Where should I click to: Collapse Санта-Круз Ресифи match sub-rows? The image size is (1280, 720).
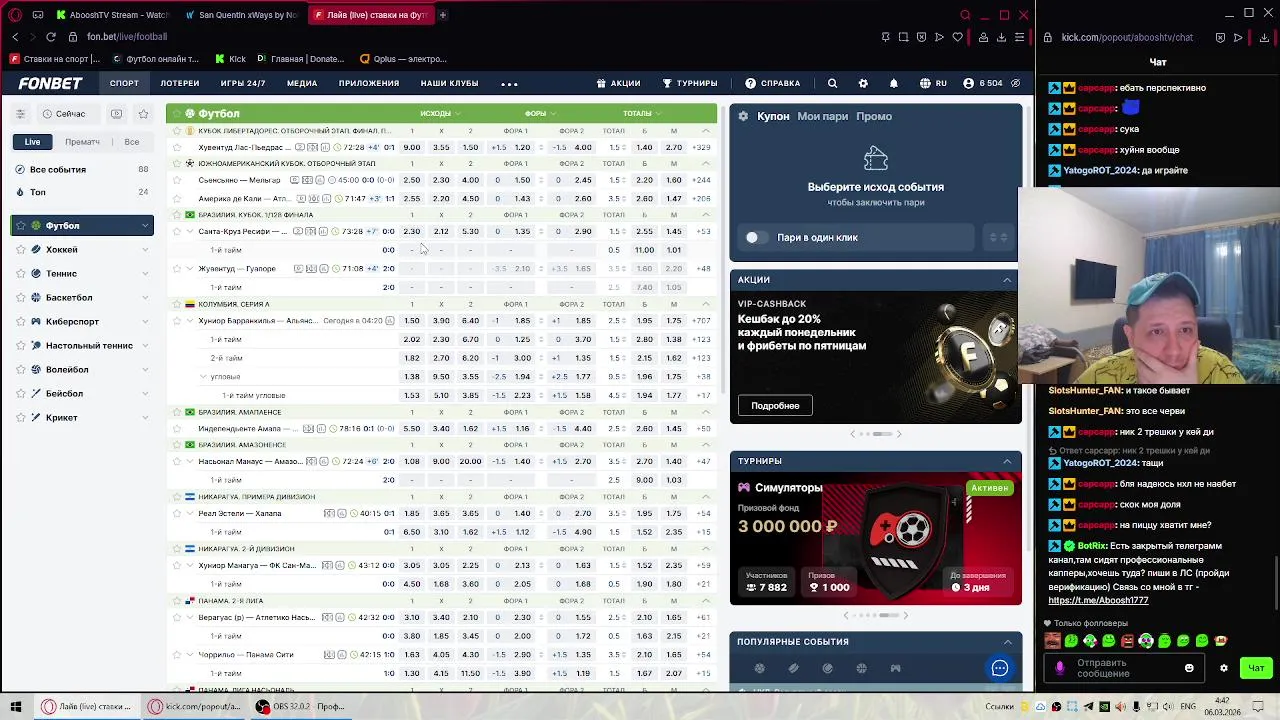(x=190, y=231)
